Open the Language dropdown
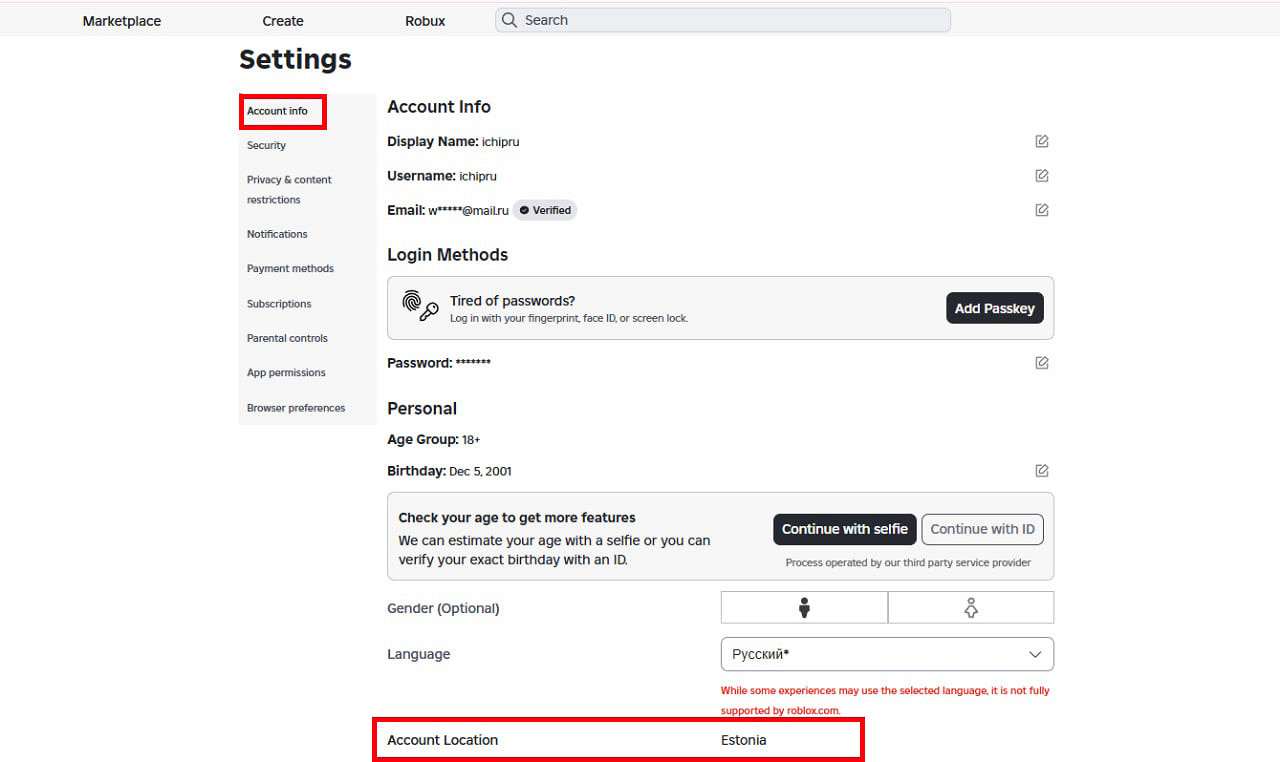Viewport: 1280px width, 762px height. [x=886, y=654]
